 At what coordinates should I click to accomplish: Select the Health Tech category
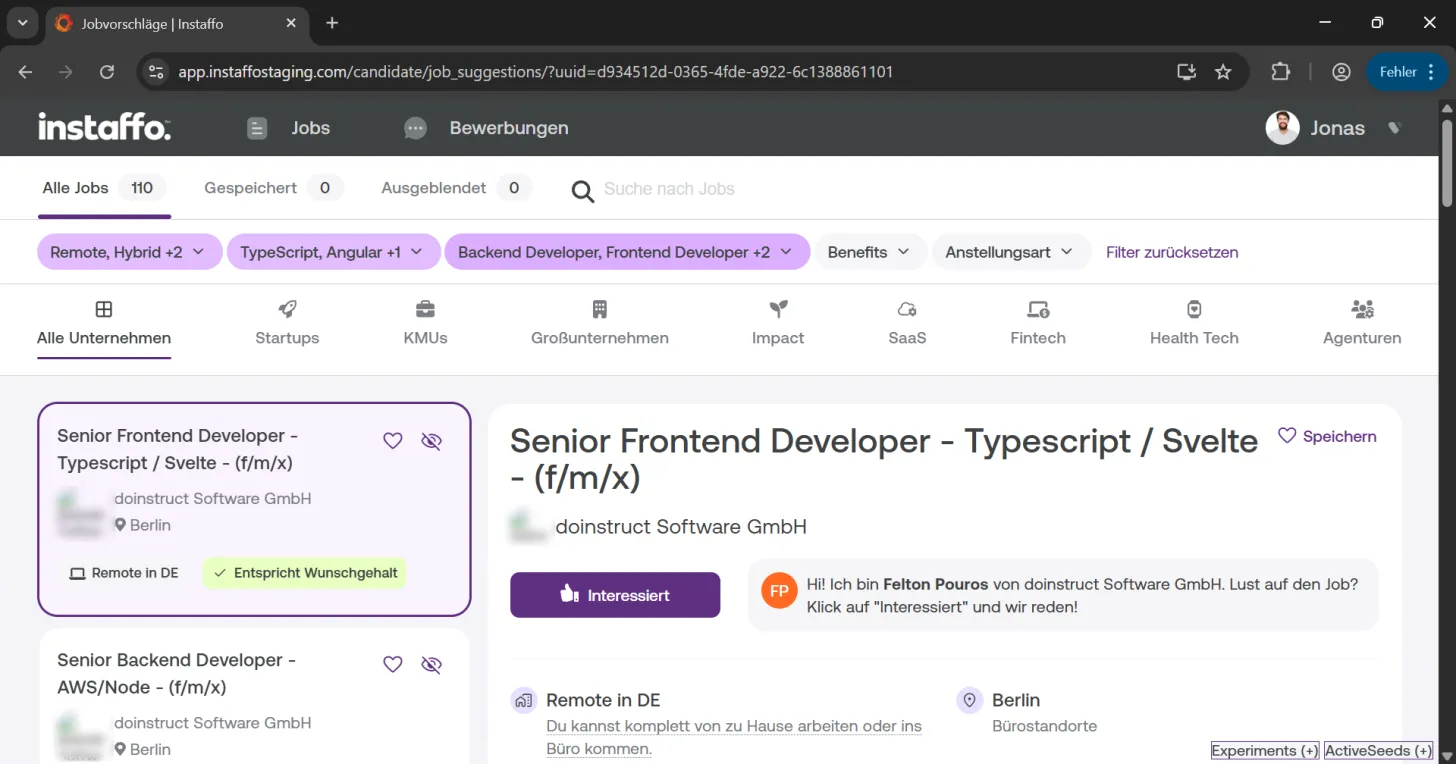[1194, 324]
